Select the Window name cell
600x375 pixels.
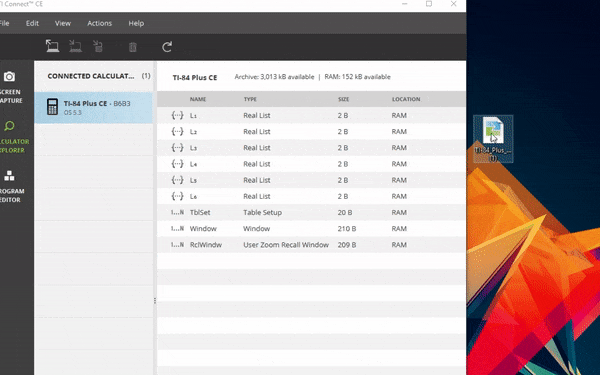(203, 228)
